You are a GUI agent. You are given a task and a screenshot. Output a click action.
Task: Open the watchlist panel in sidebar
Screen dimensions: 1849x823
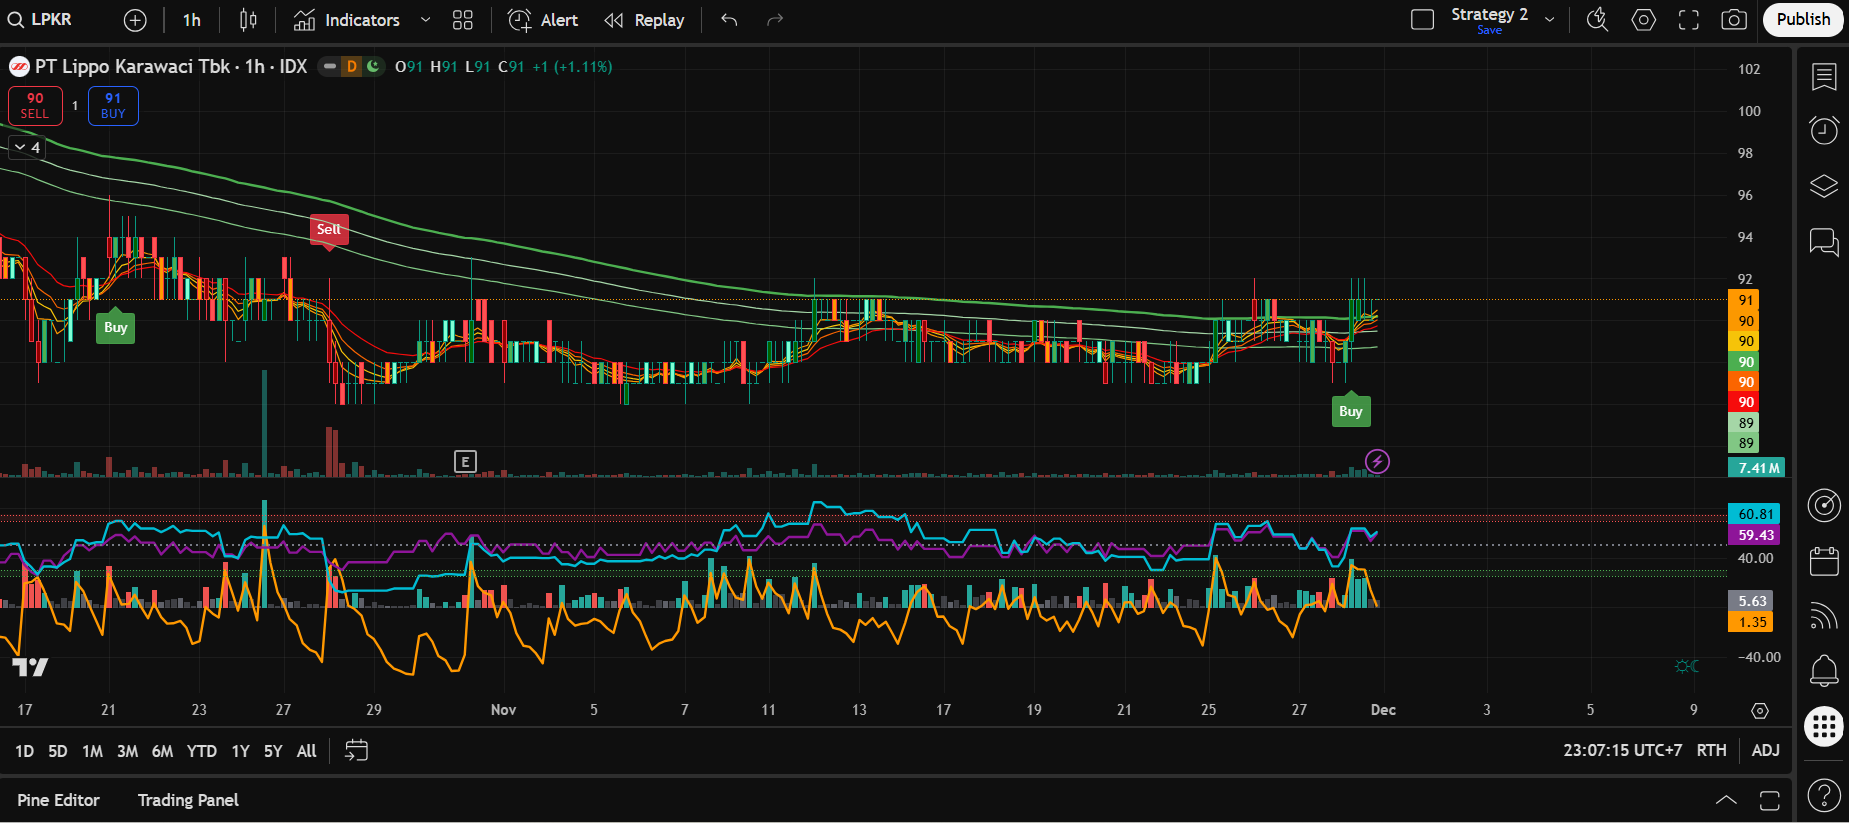pos(1824,77)
